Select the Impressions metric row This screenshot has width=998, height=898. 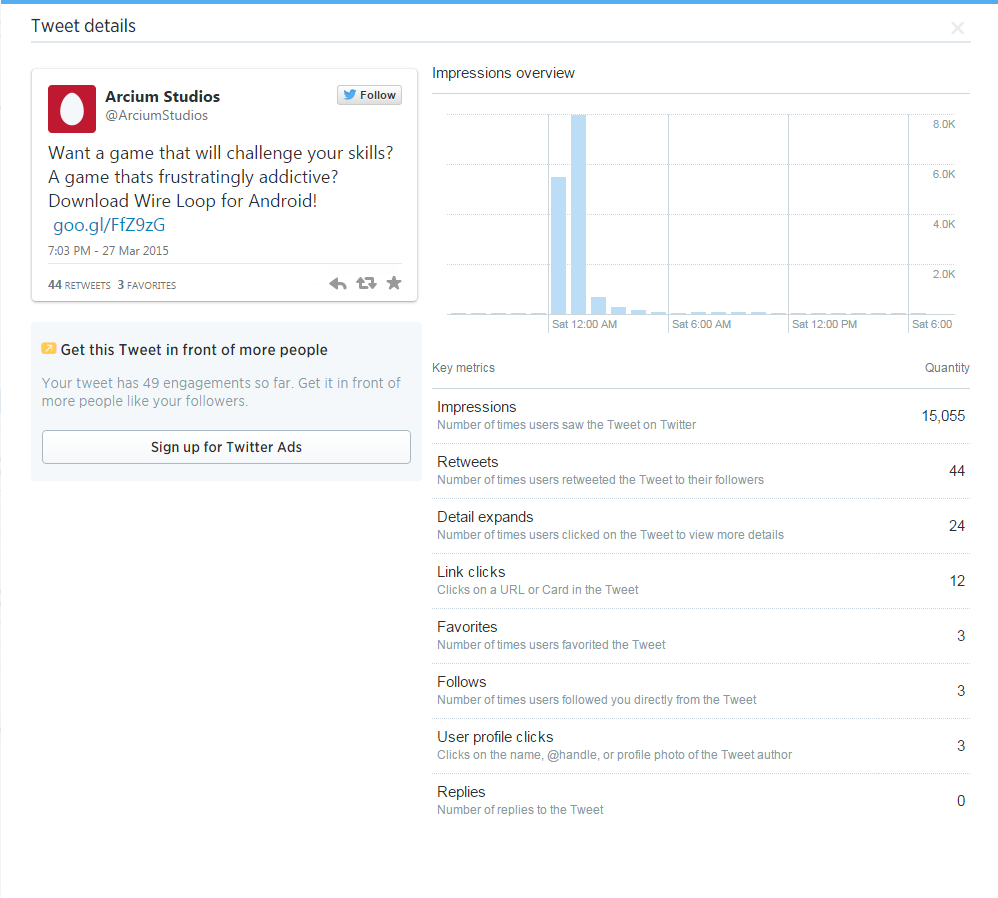pos(701,416)
